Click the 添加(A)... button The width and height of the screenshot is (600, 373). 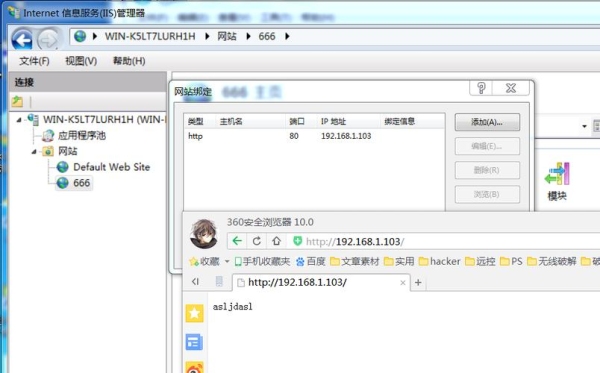tap(487, 122)
